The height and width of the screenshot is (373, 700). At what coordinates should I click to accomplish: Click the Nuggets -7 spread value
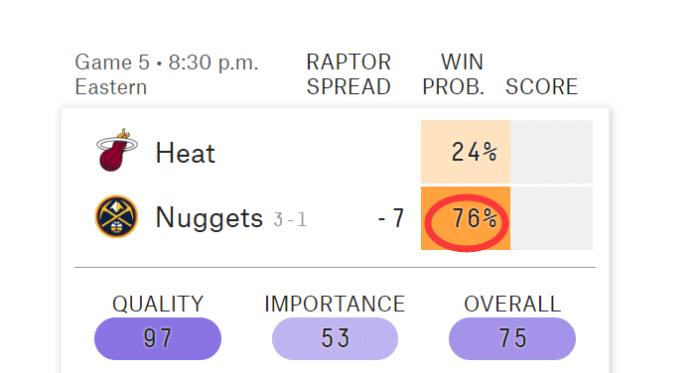click(391, 219)
